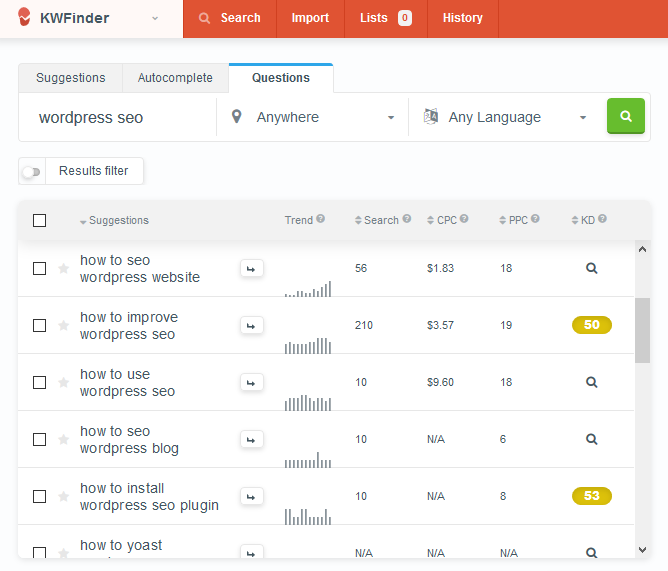This screenshot has height=571, width=668.
Task: Check the box for how to improve wordpress seo
Action: click(x=40, y=326)
